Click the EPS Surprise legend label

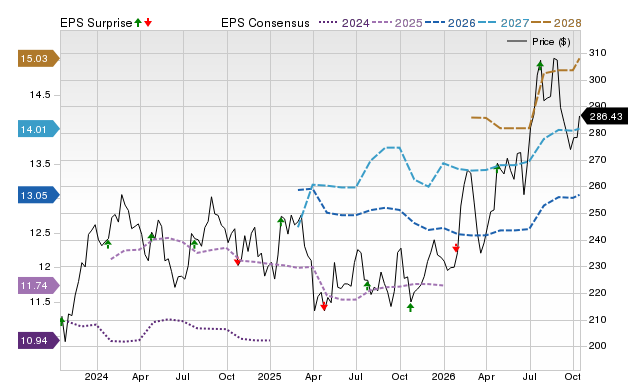pyautogui.click(x=96, y=23)
